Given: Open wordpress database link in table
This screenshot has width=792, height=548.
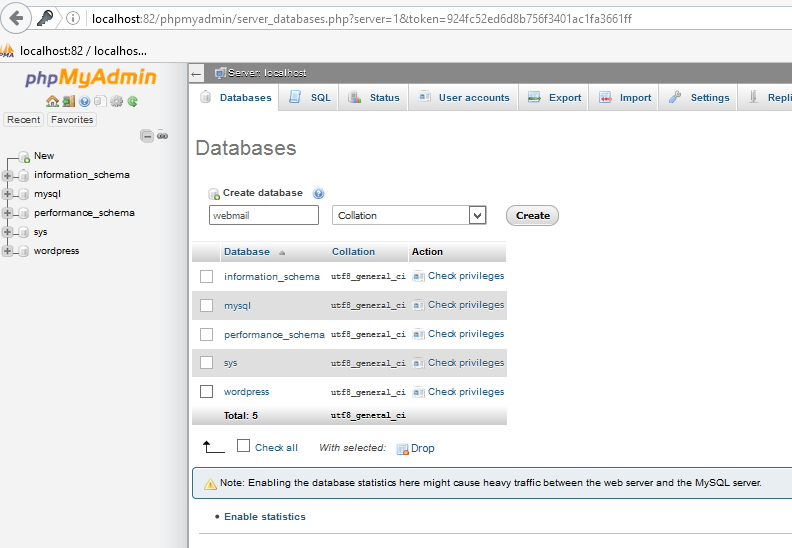Looking at the screenshot, I should 246,392.
